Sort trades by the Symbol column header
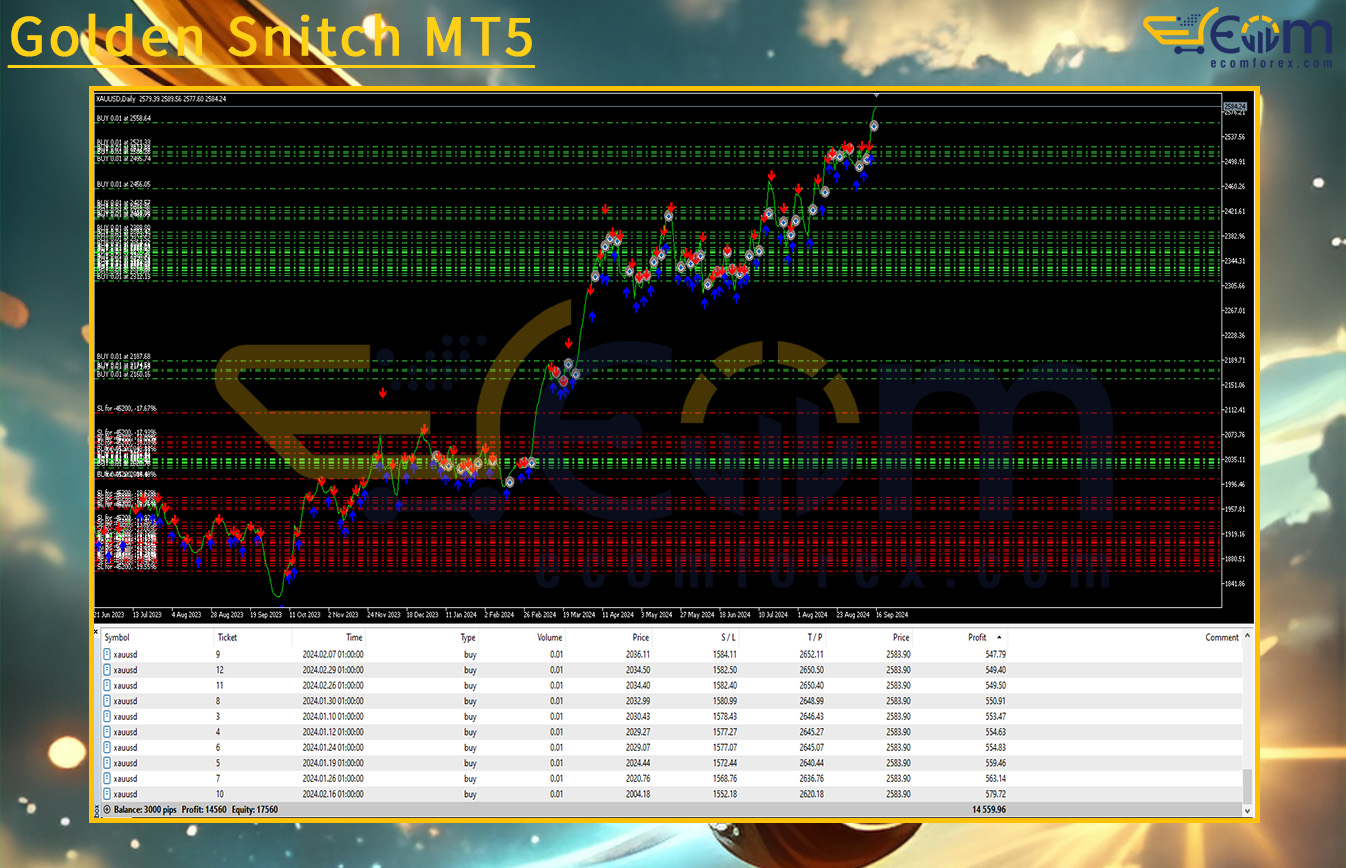Viewport: 1346px width, 868px height. tap(116, 637)
